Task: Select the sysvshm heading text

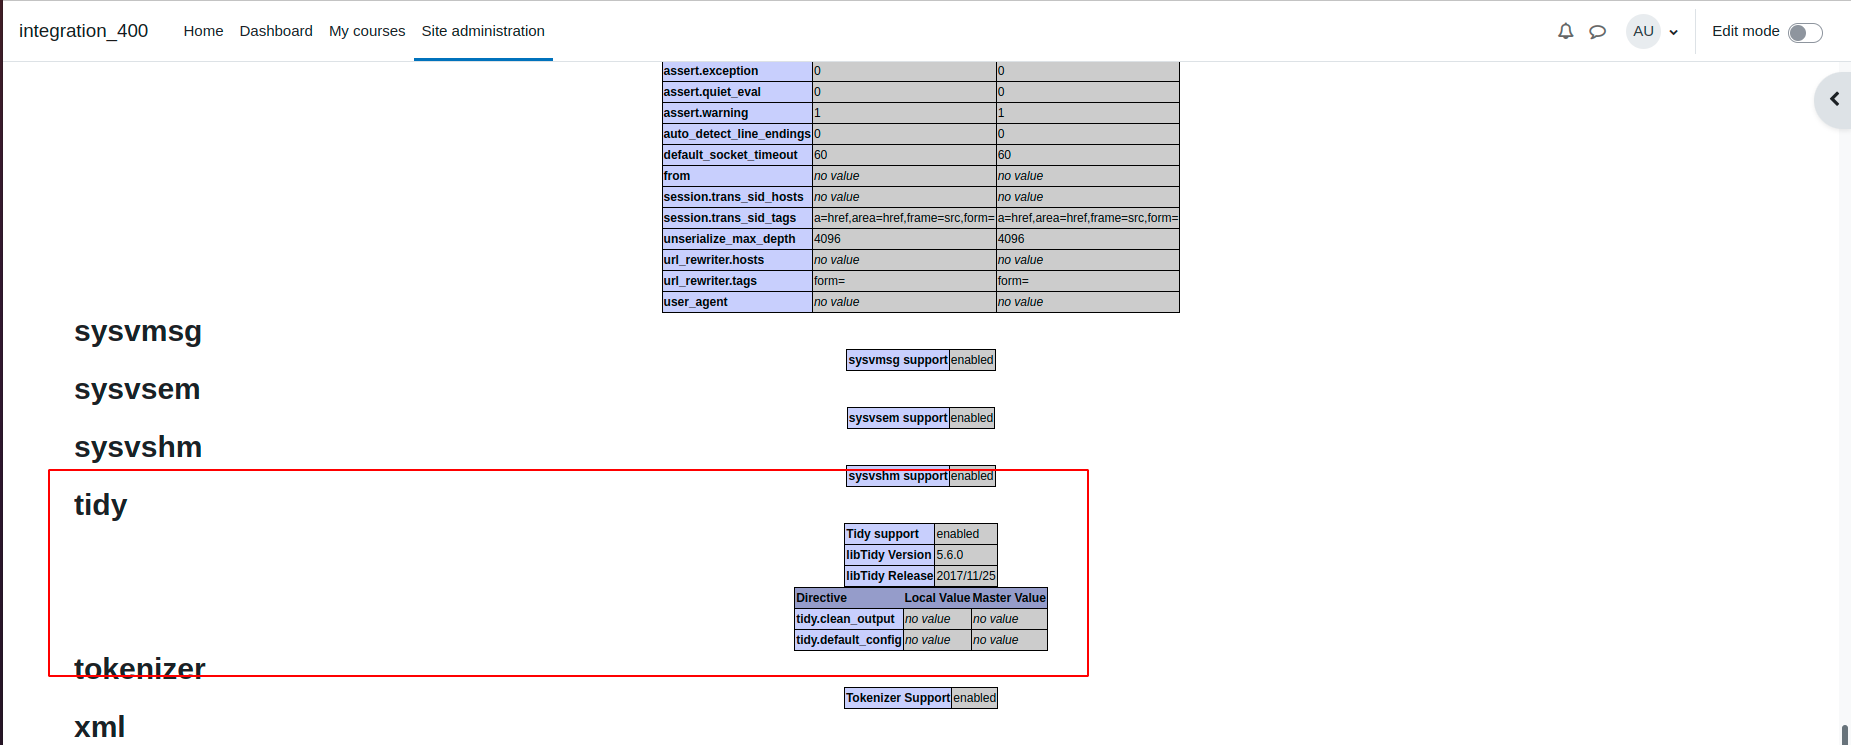Action: (138, 447)
